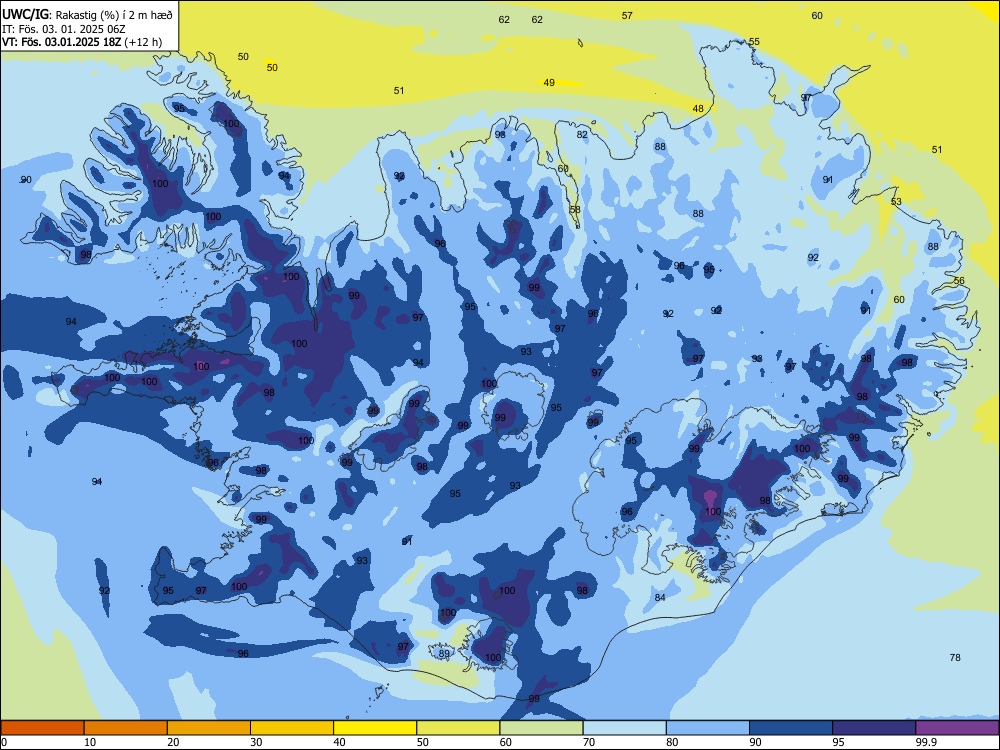Click the legend tick label '40'

[340, 742]
